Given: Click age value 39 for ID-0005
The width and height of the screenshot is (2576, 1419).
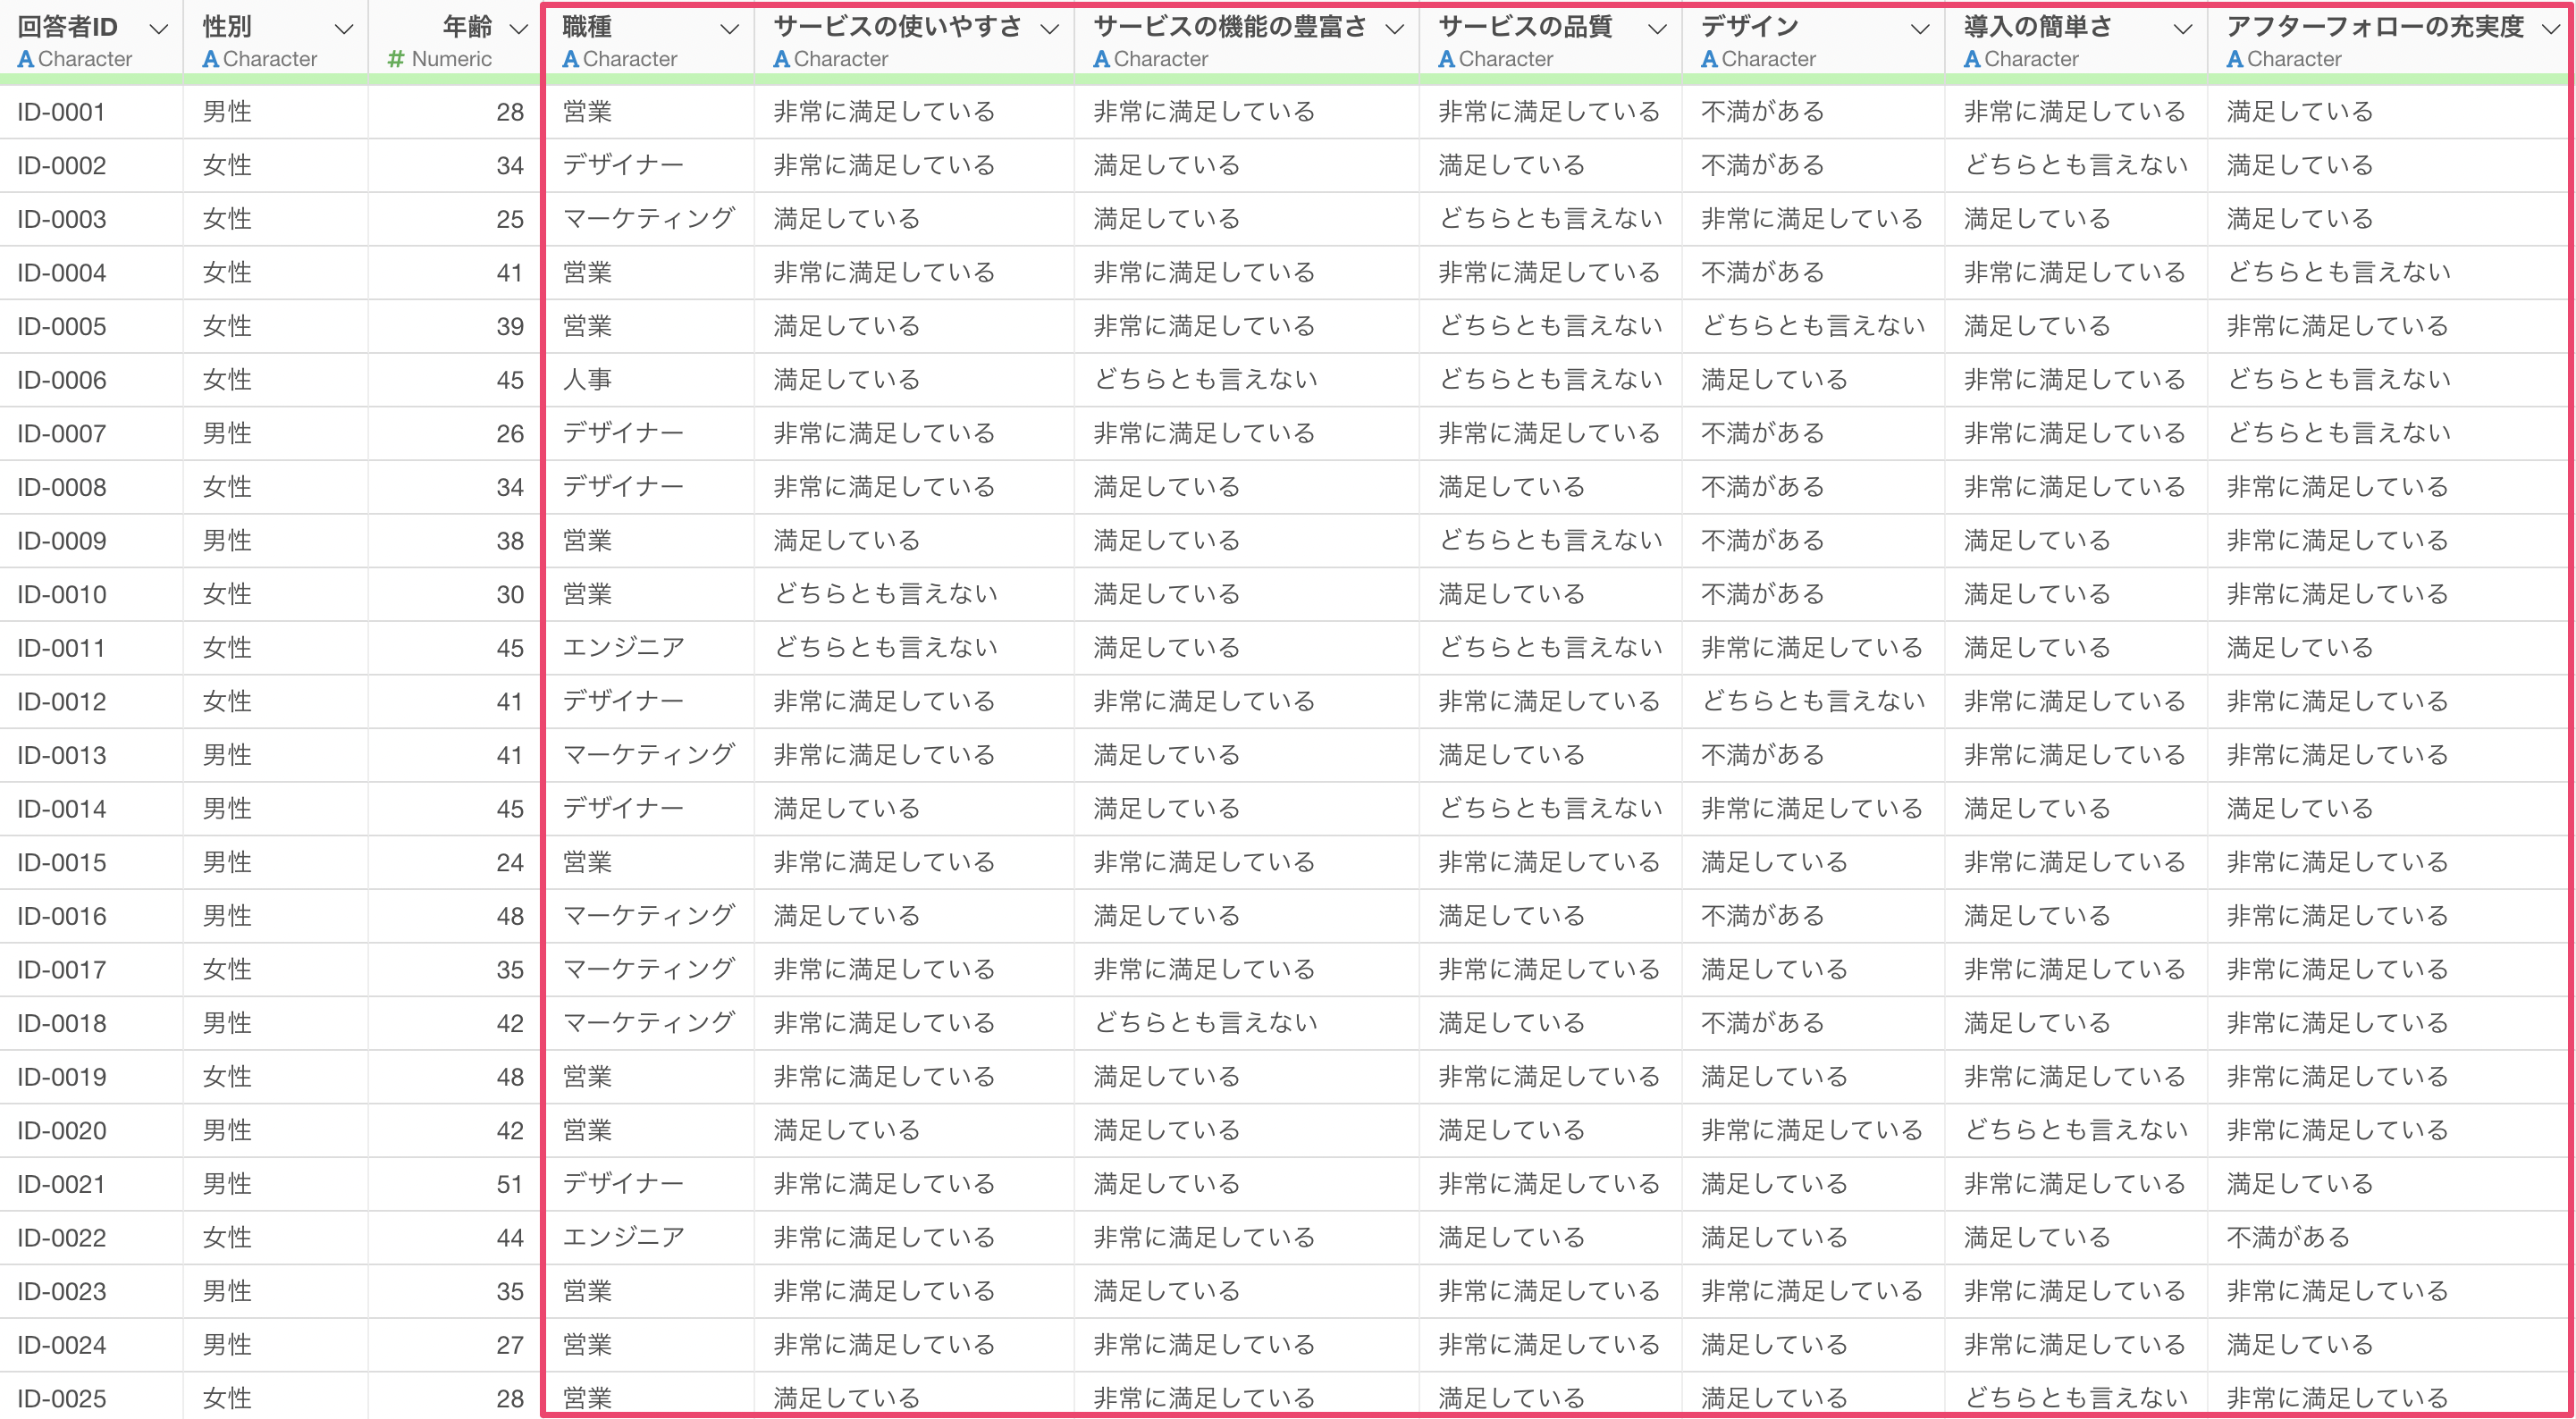Looking at the screenshot, I should pos(510,326).
